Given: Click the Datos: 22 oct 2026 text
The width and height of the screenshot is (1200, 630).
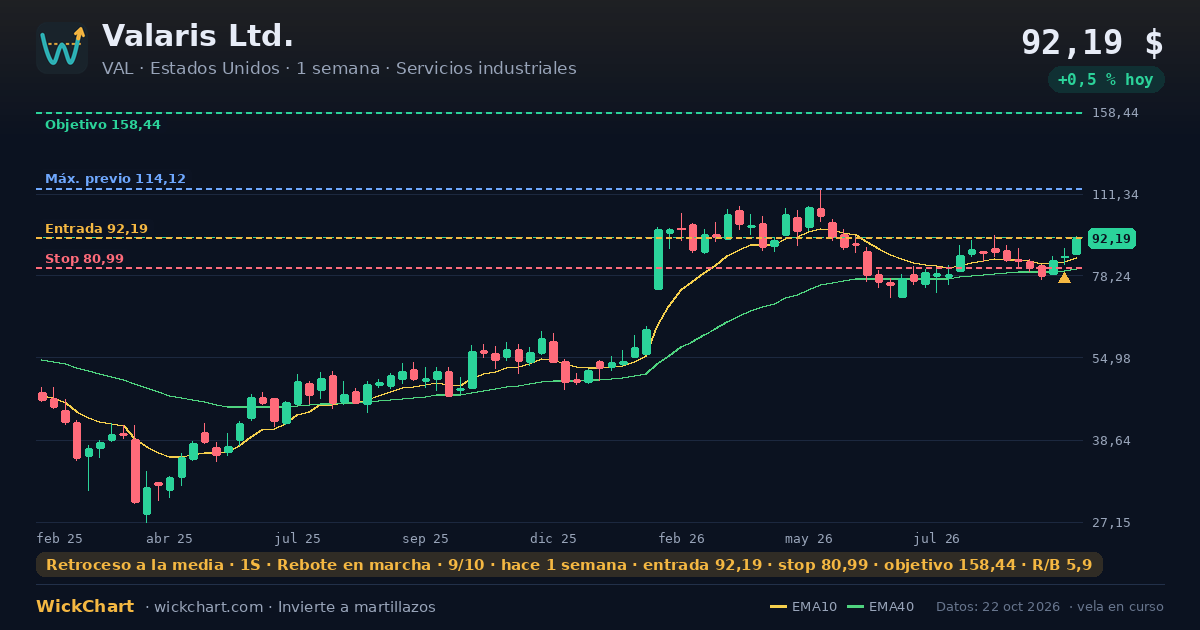Looking at the screenshot, I should pyautogui.click(x=1000, y=607).
